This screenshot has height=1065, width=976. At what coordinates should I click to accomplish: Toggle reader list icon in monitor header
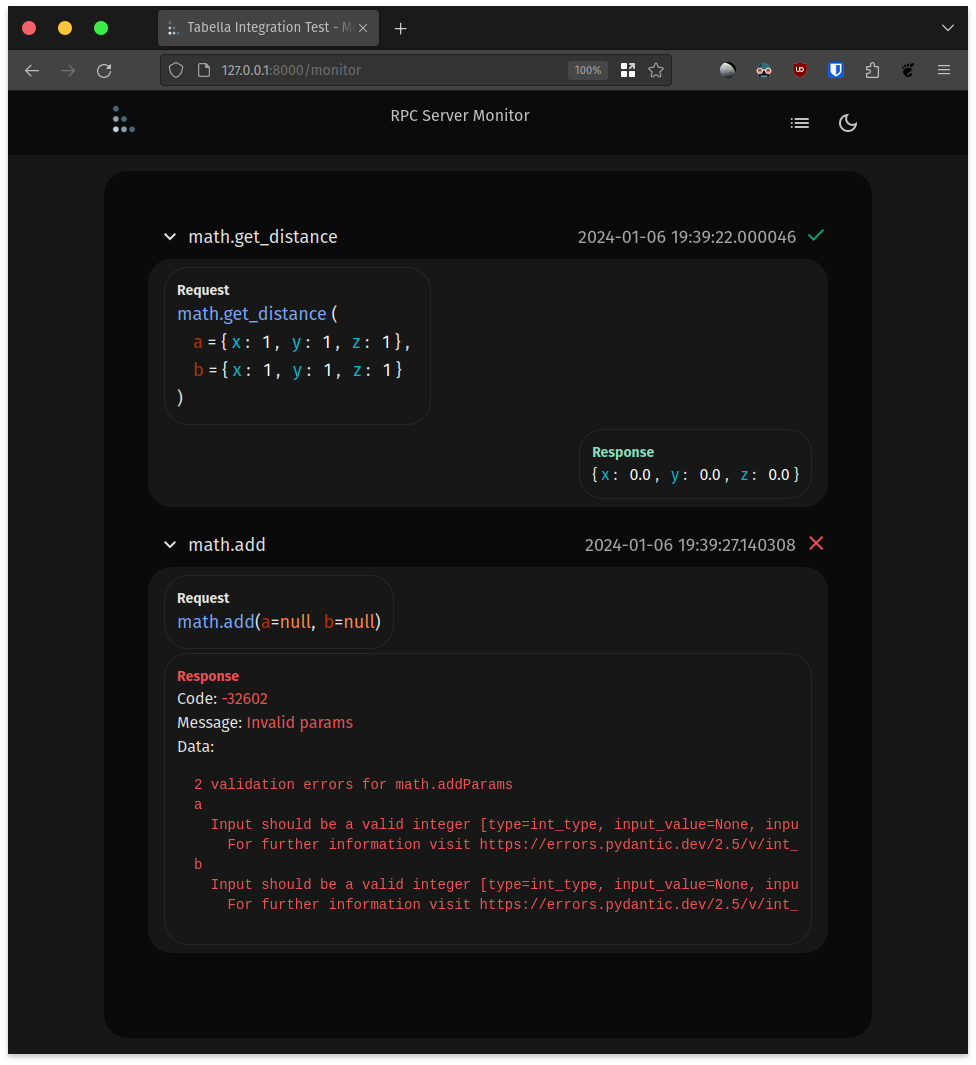pos(800,123)
